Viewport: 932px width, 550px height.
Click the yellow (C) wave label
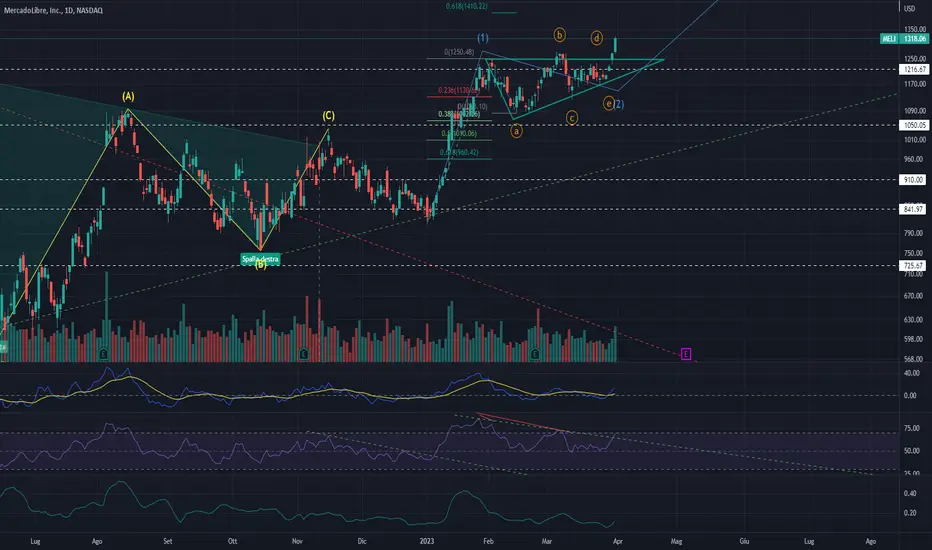tap(328, 115)
